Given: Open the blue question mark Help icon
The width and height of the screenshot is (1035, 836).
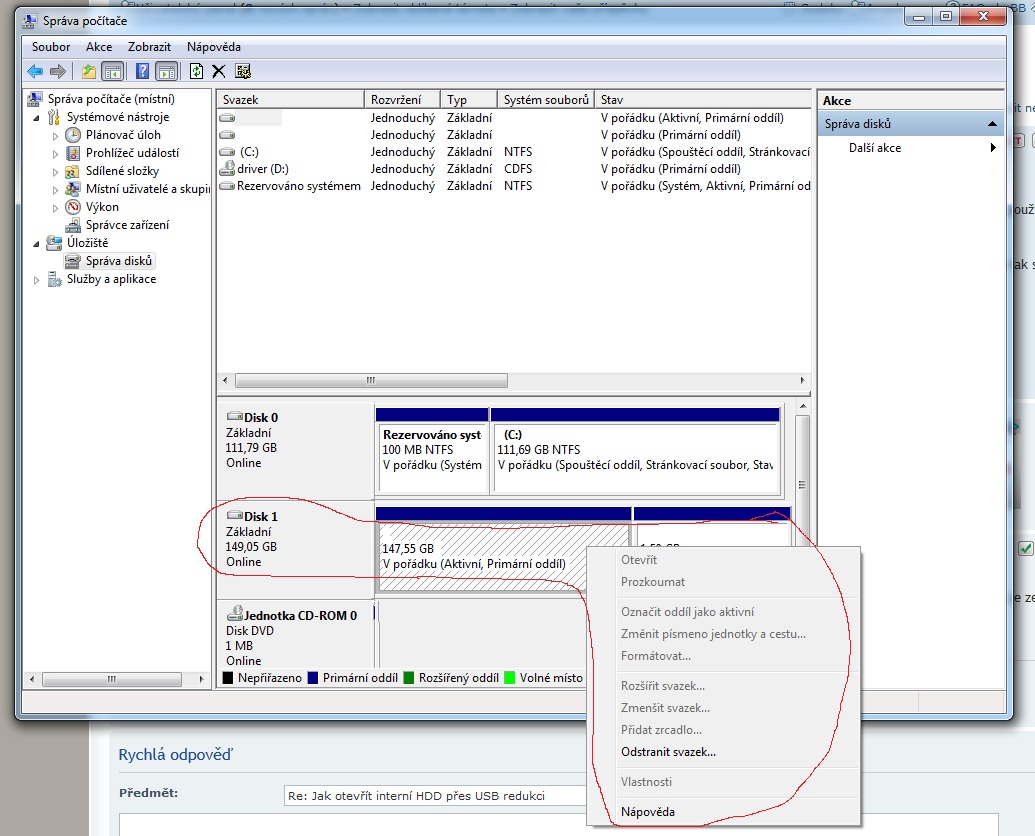Looking at the screenshot, I should pos(142,71).
